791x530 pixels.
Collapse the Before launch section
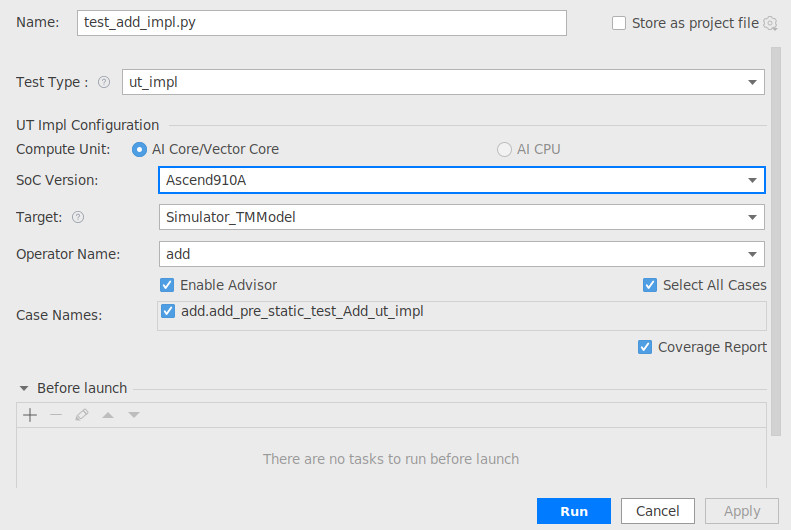24,388
